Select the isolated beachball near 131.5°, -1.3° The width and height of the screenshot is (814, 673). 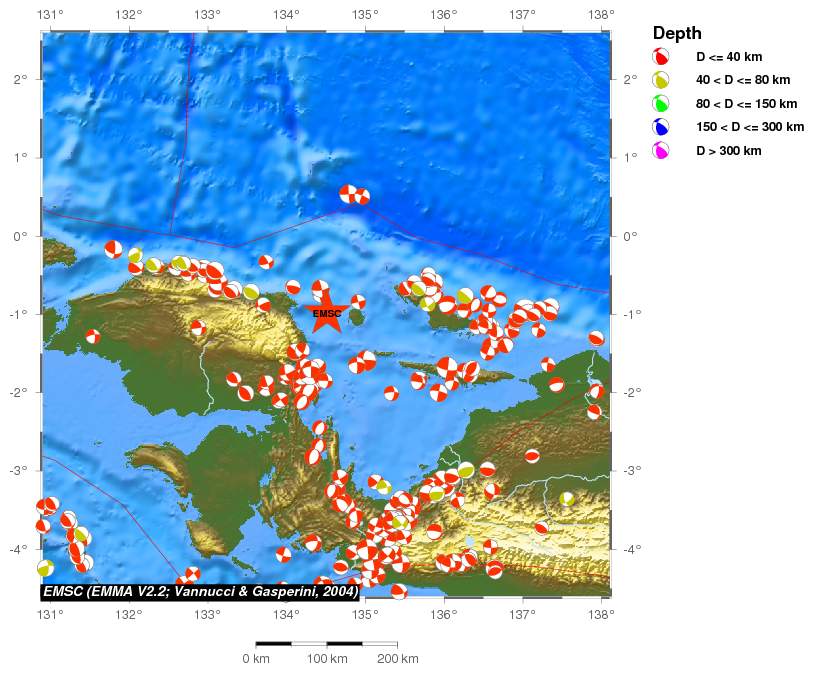(92, 336)
